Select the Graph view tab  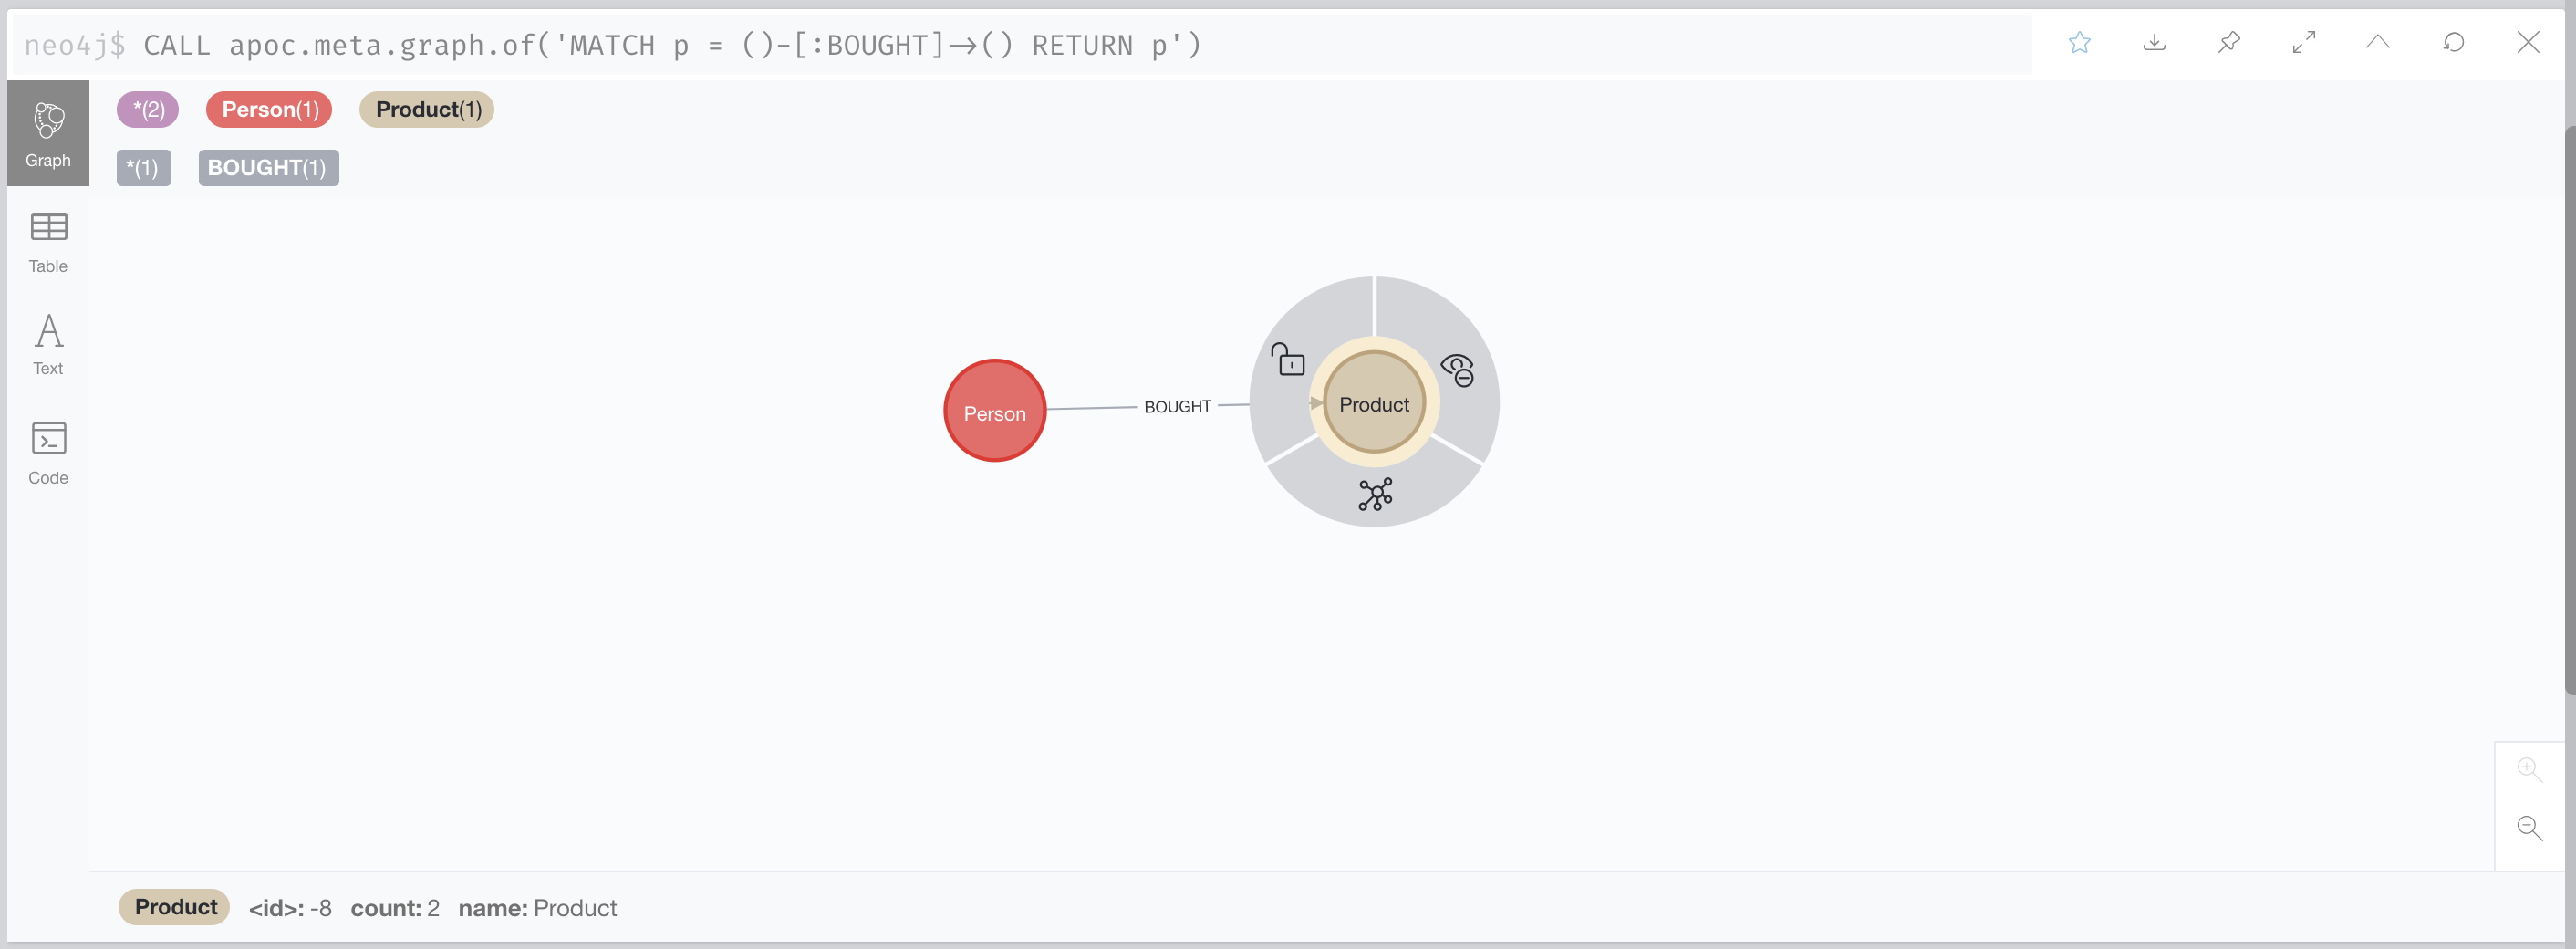tap(48, 133)
